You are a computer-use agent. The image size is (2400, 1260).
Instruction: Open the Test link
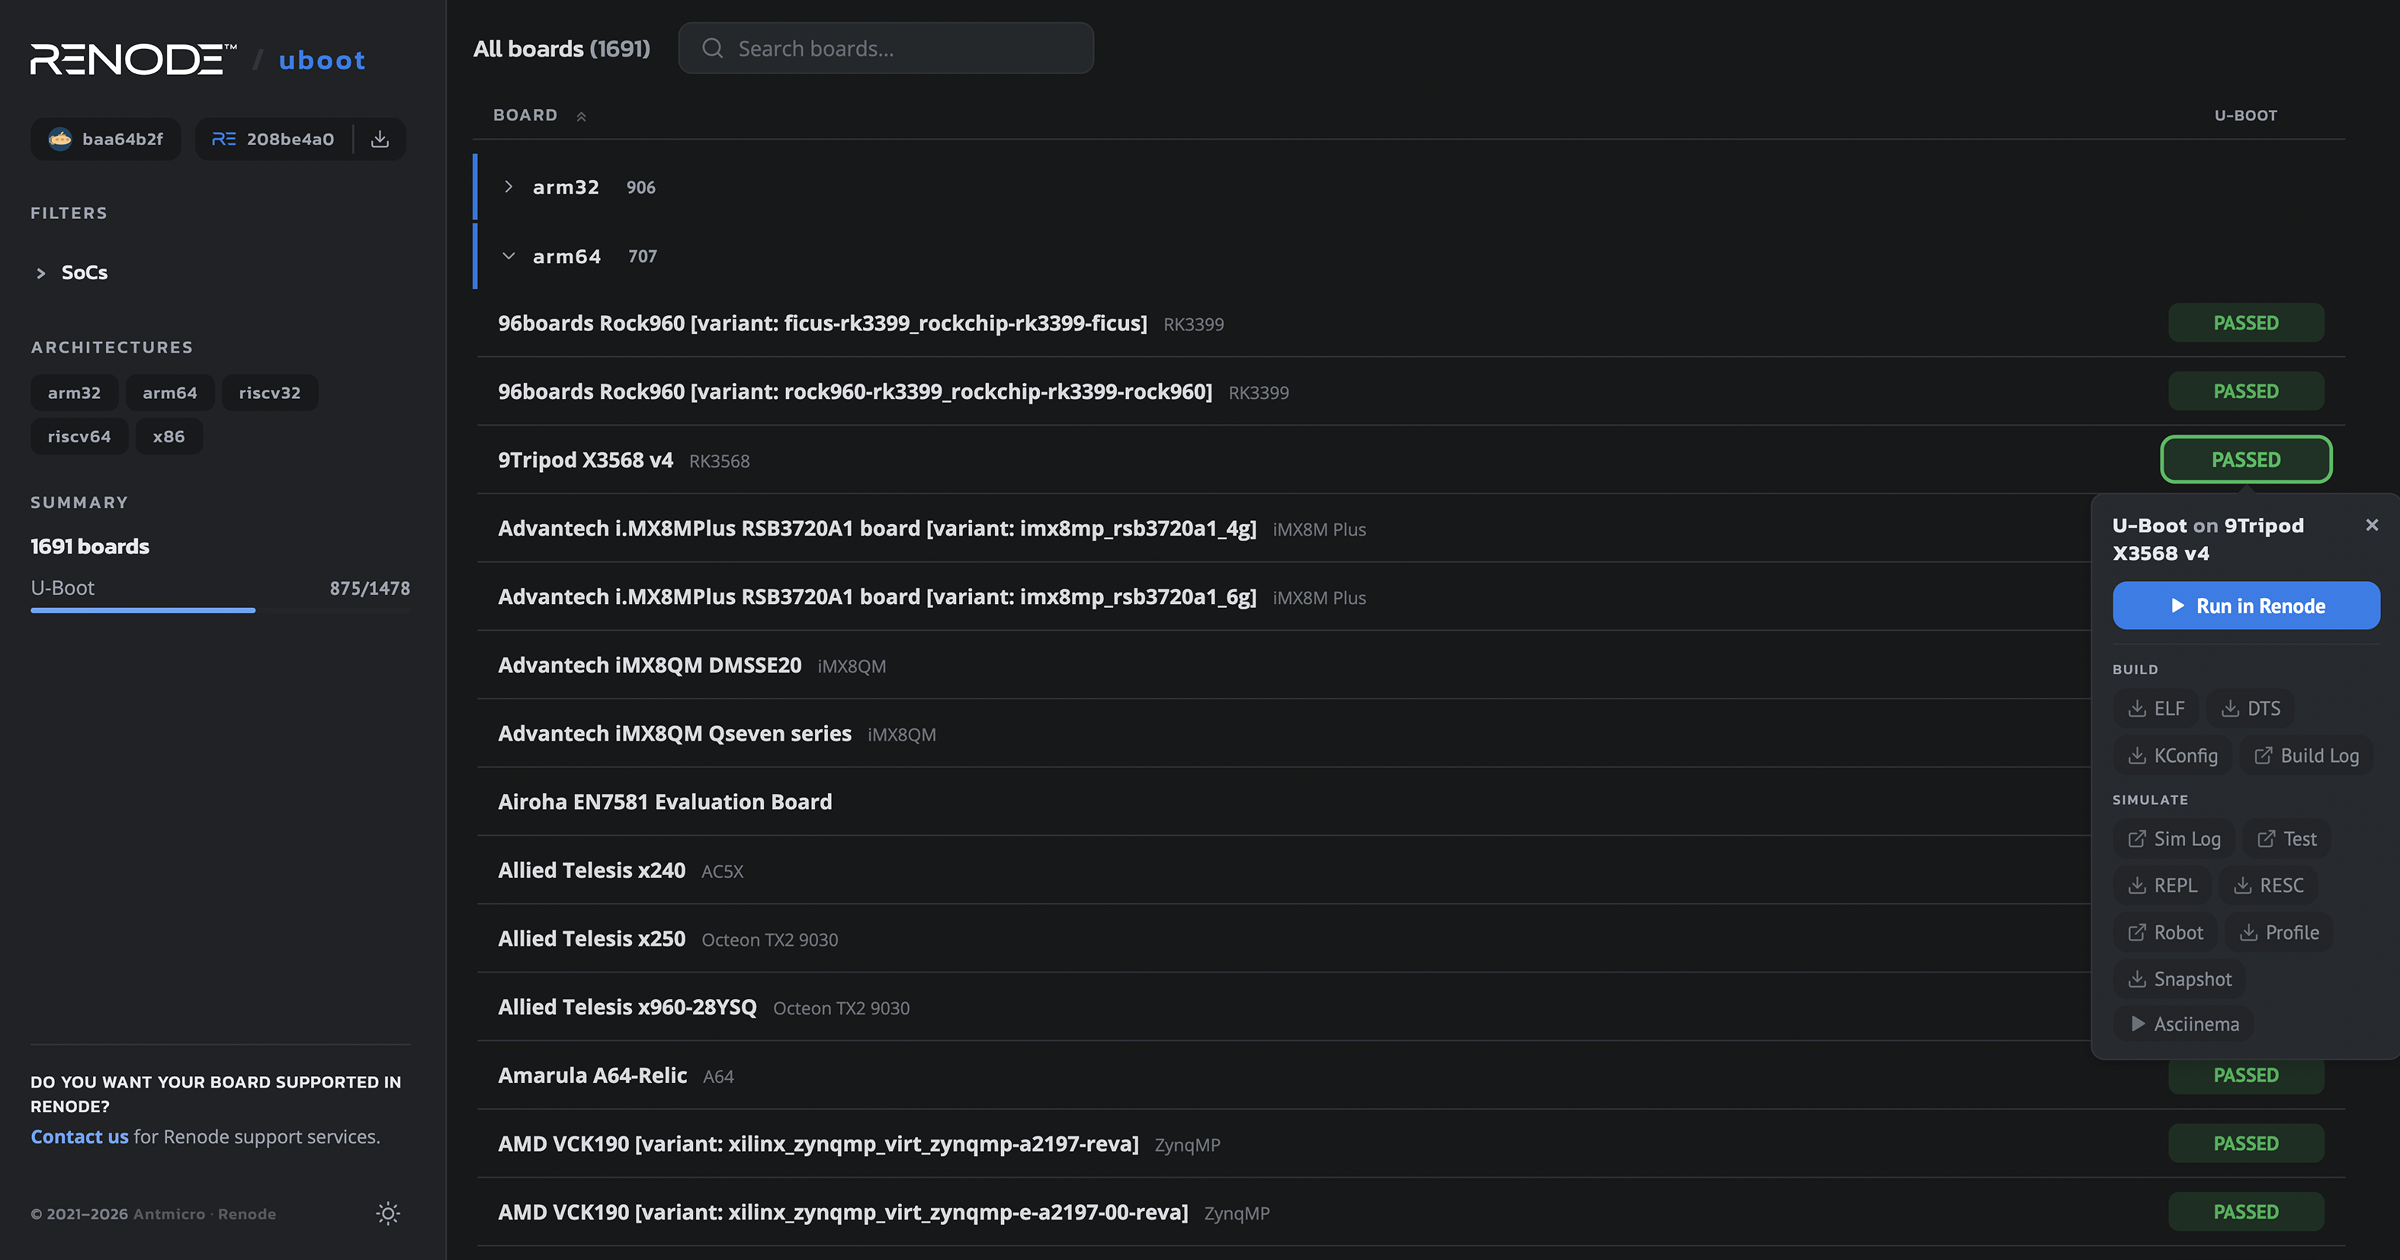click(x=2287, y=838)
